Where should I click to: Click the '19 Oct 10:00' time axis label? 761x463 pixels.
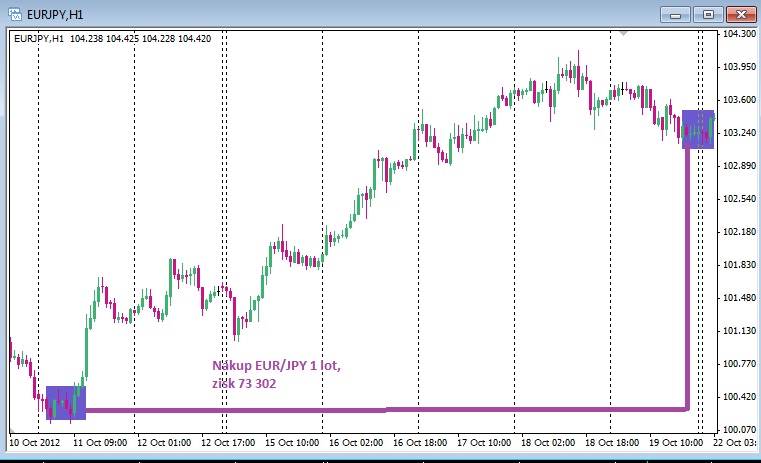click(676, 443)
